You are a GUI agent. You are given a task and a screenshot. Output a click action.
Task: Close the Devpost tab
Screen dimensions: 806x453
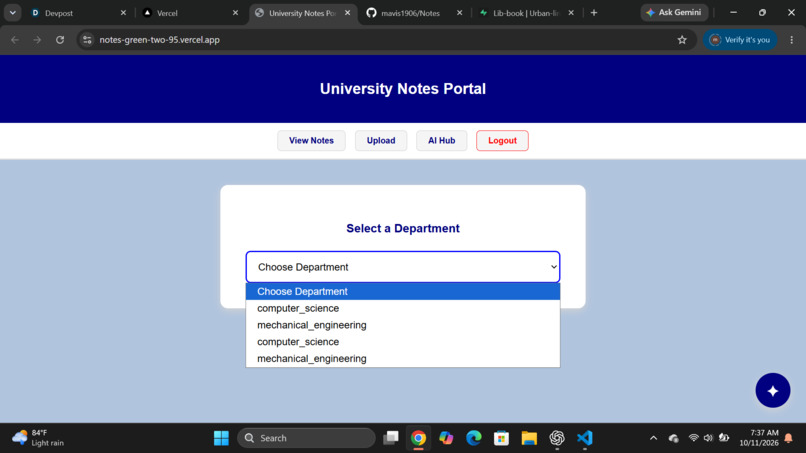pyautogui.click(x=123, y=13)
